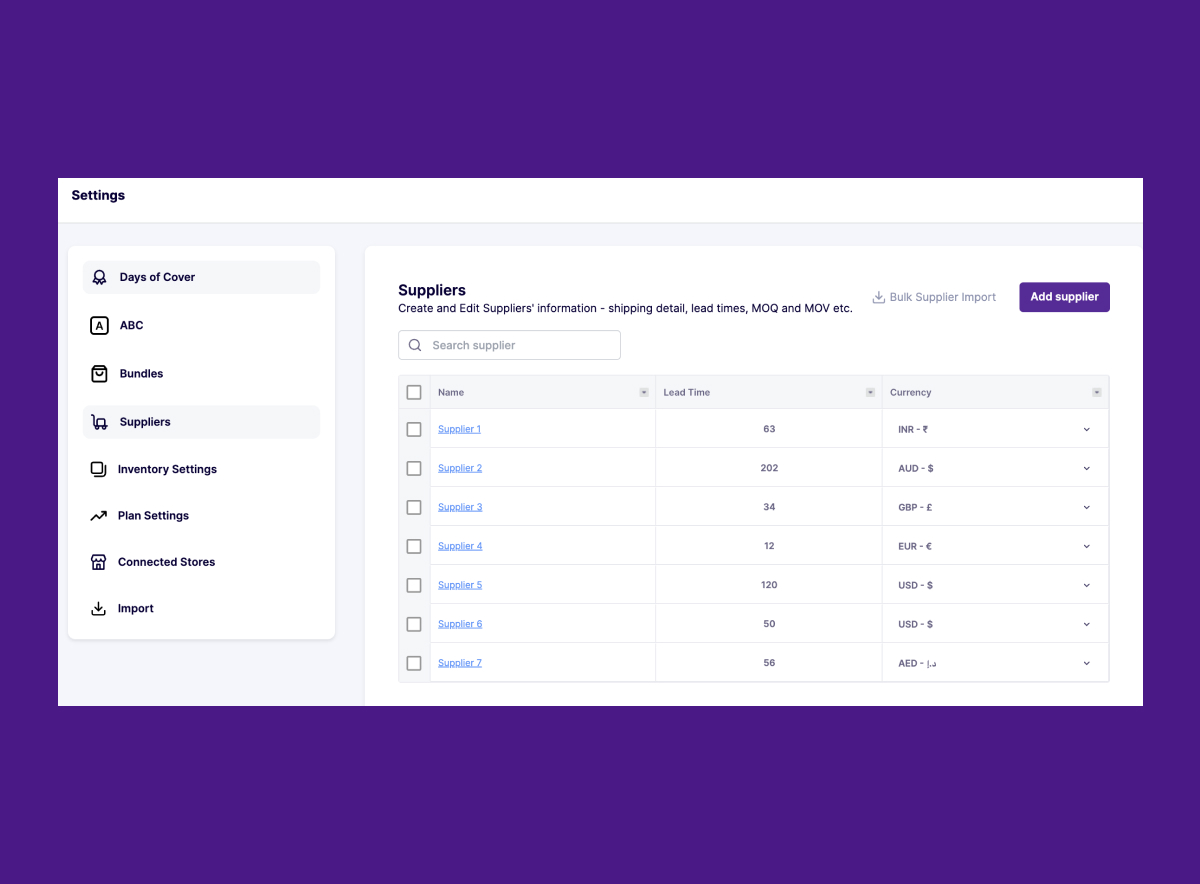Click lead time value 202
This screenshot has width=1200, height=884.
tap(769, 468)
